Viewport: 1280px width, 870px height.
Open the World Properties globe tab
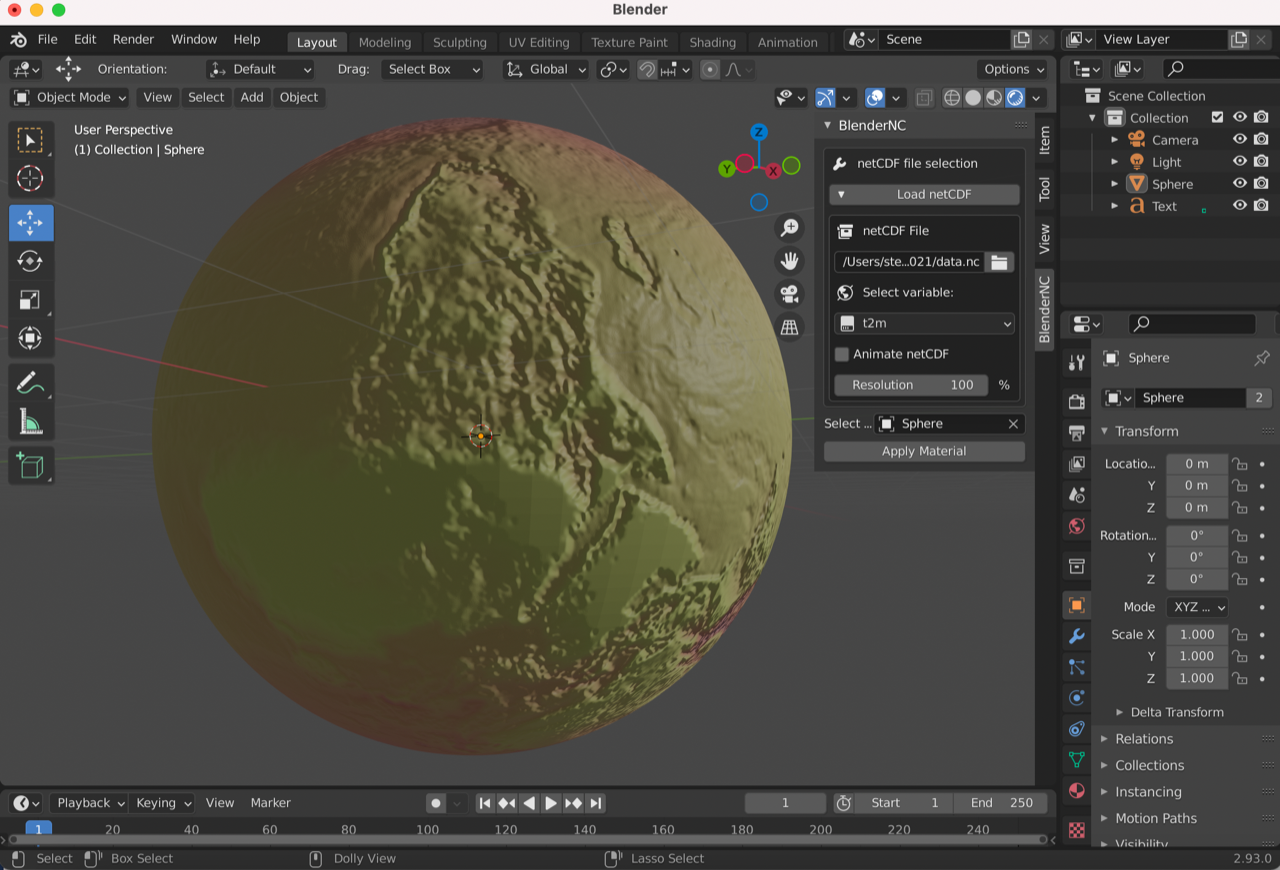[x=1076, y=527]
